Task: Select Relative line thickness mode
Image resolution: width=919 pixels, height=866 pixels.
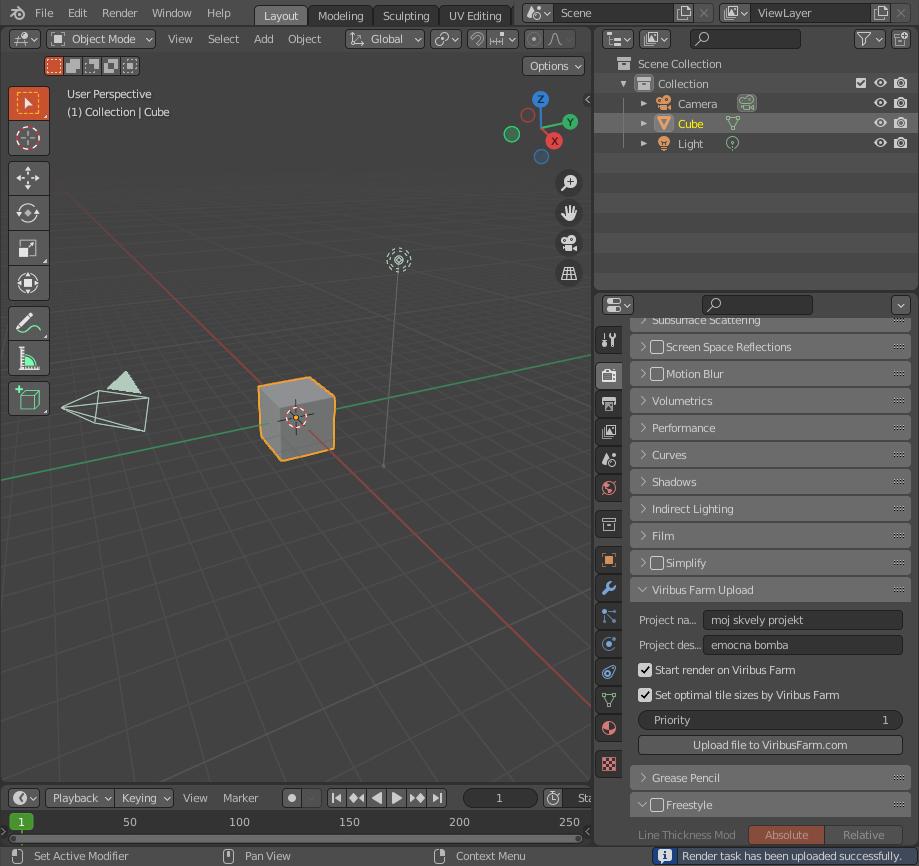Action: (863, 835)
